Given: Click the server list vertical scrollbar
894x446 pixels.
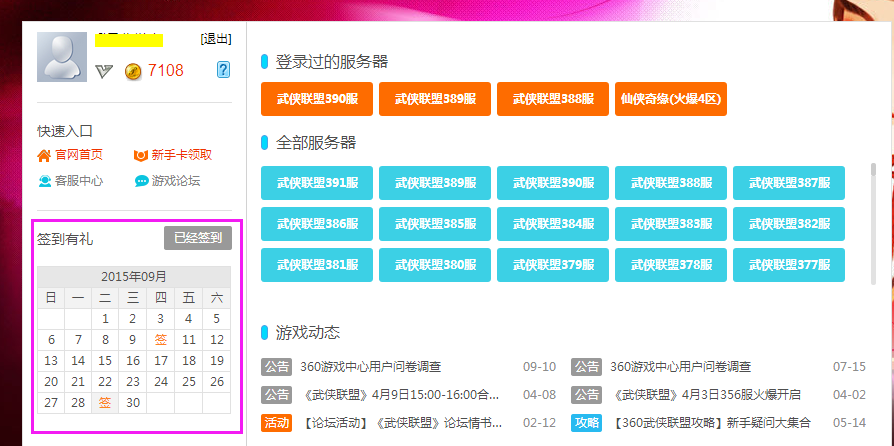Looking at the screenshot, I should tap(873, 170).
